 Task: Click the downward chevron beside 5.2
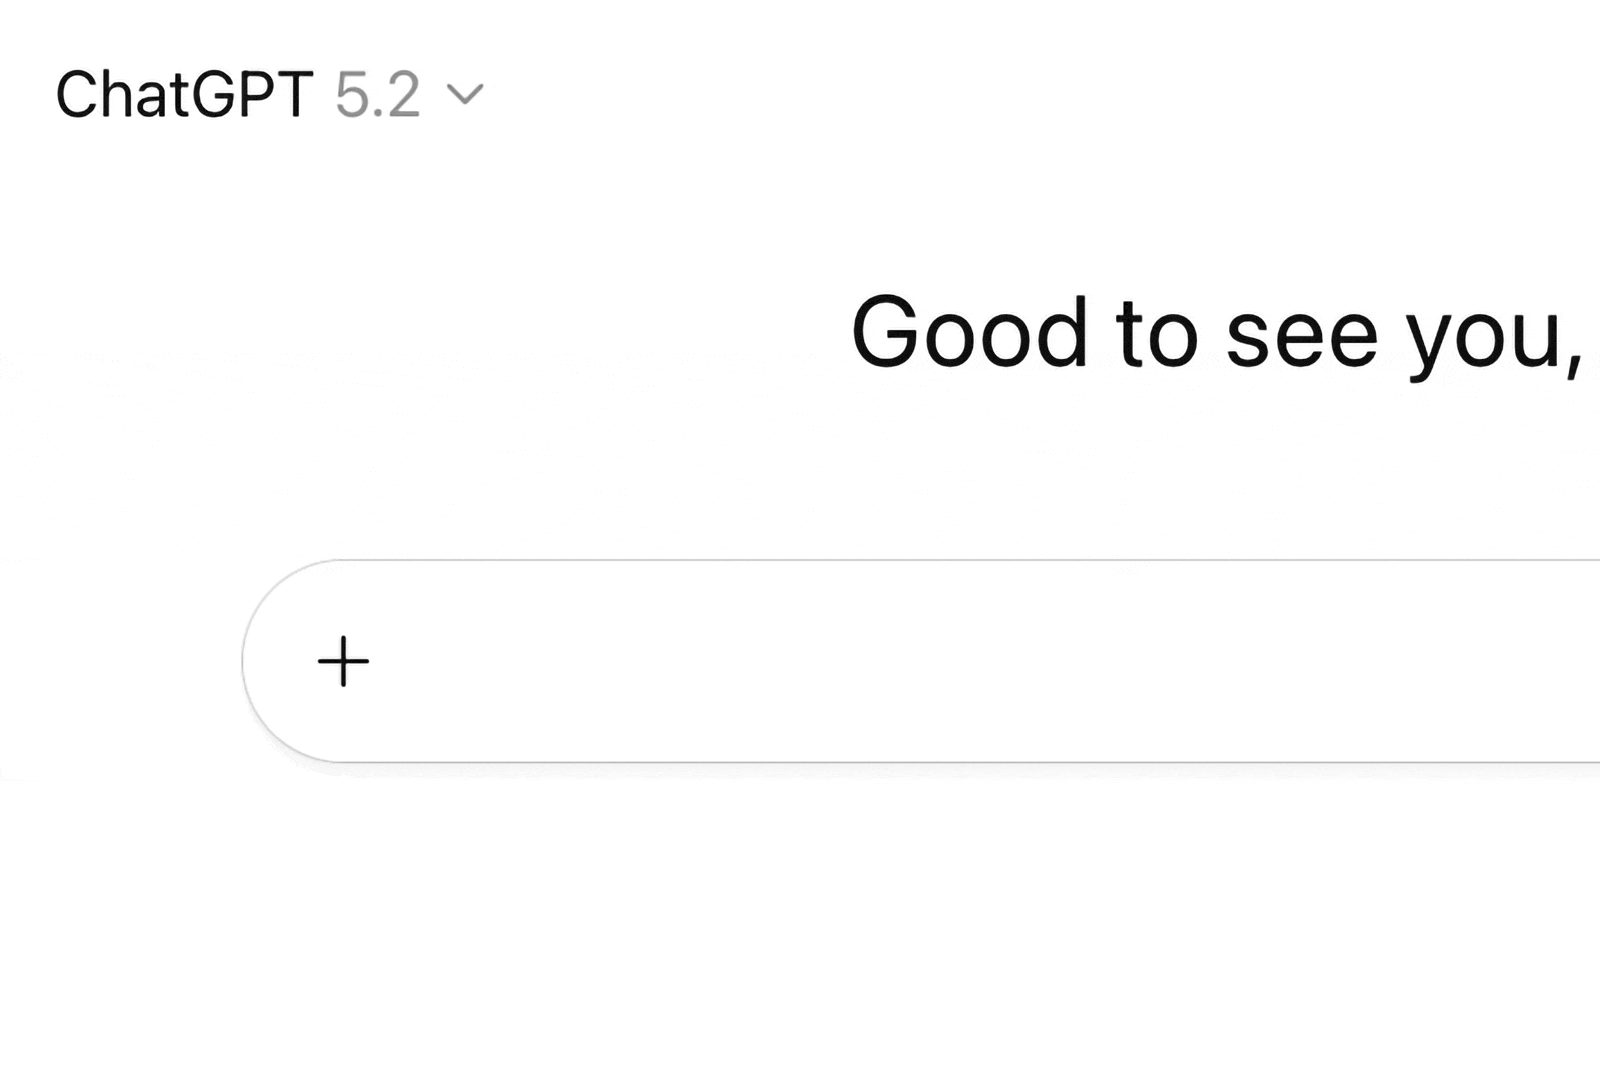pyautogui.click(x=465, y=95)
